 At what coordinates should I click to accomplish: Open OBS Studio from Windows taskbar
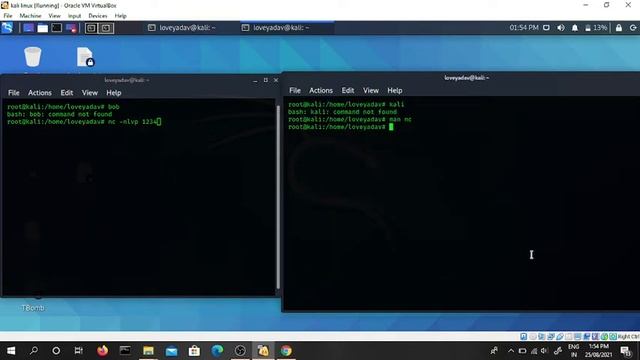coord(240,351)
